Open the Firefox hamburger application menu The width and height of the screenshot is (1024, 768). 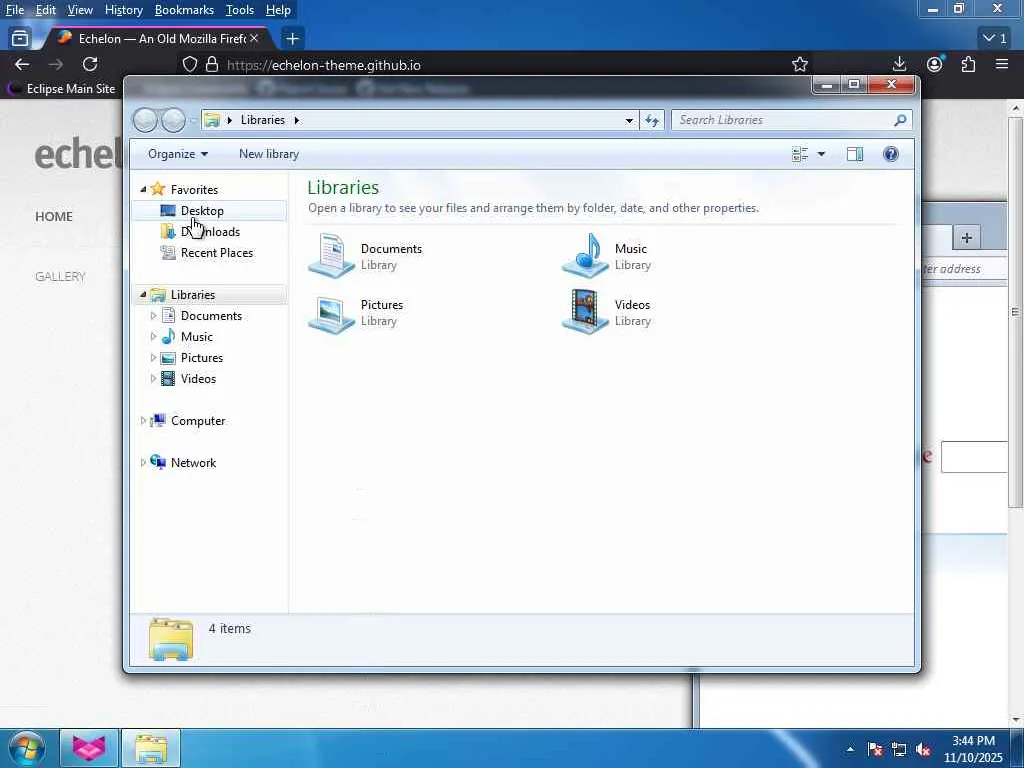(1002, 64)
